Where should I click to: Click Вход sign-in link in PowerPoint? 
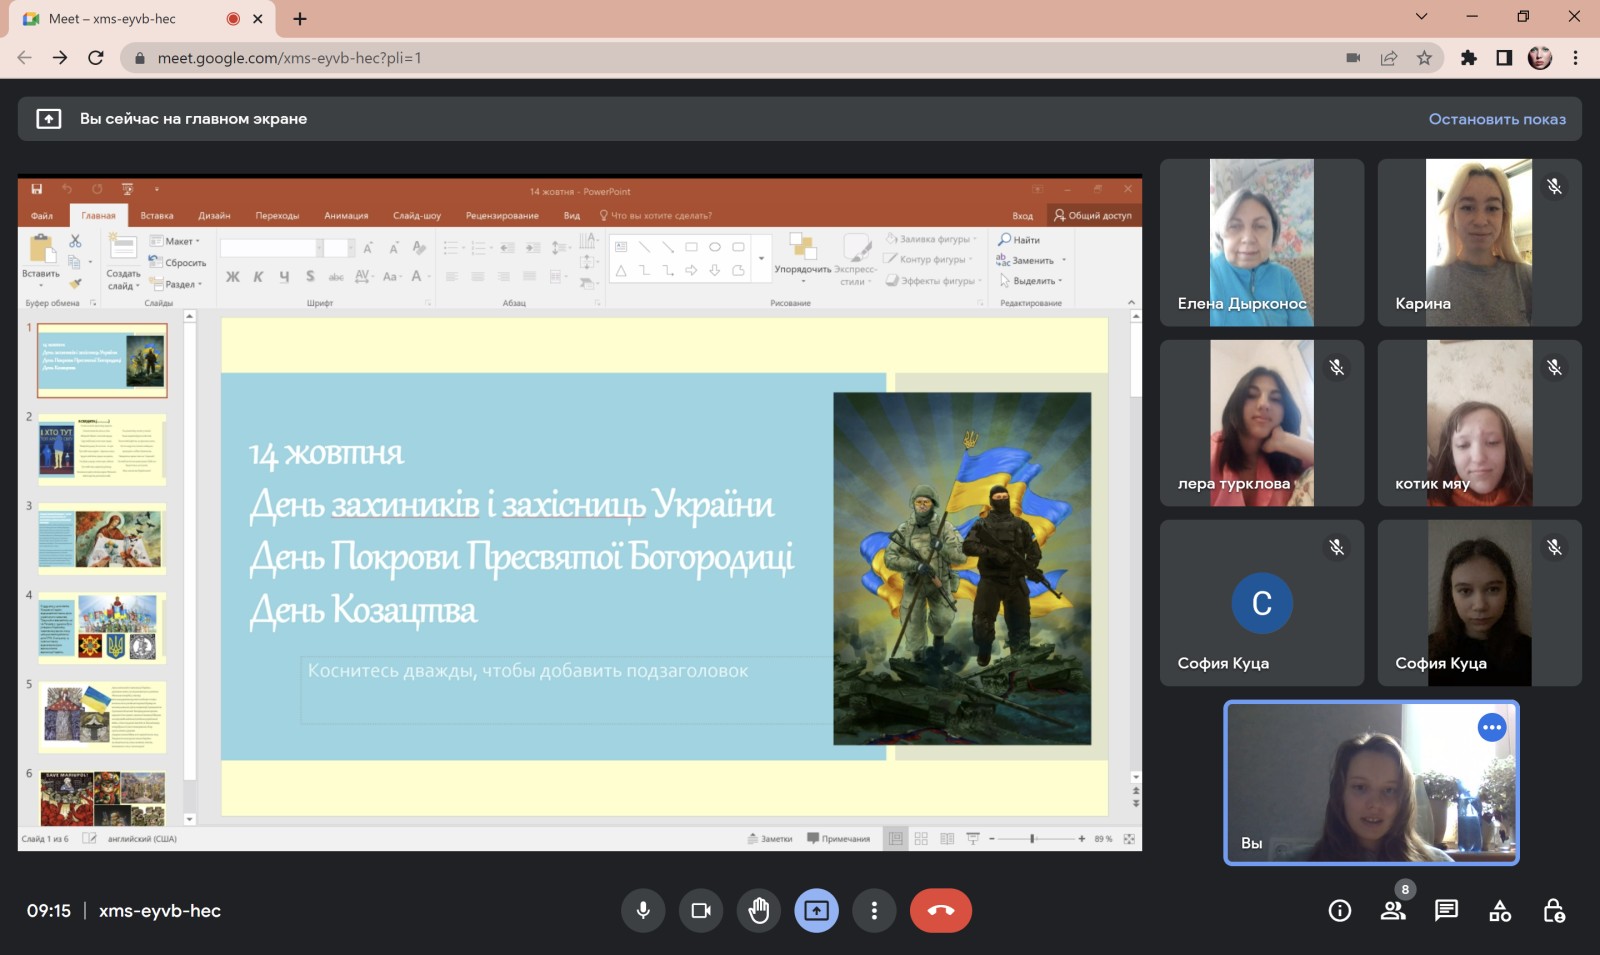tap(1022, 215)
